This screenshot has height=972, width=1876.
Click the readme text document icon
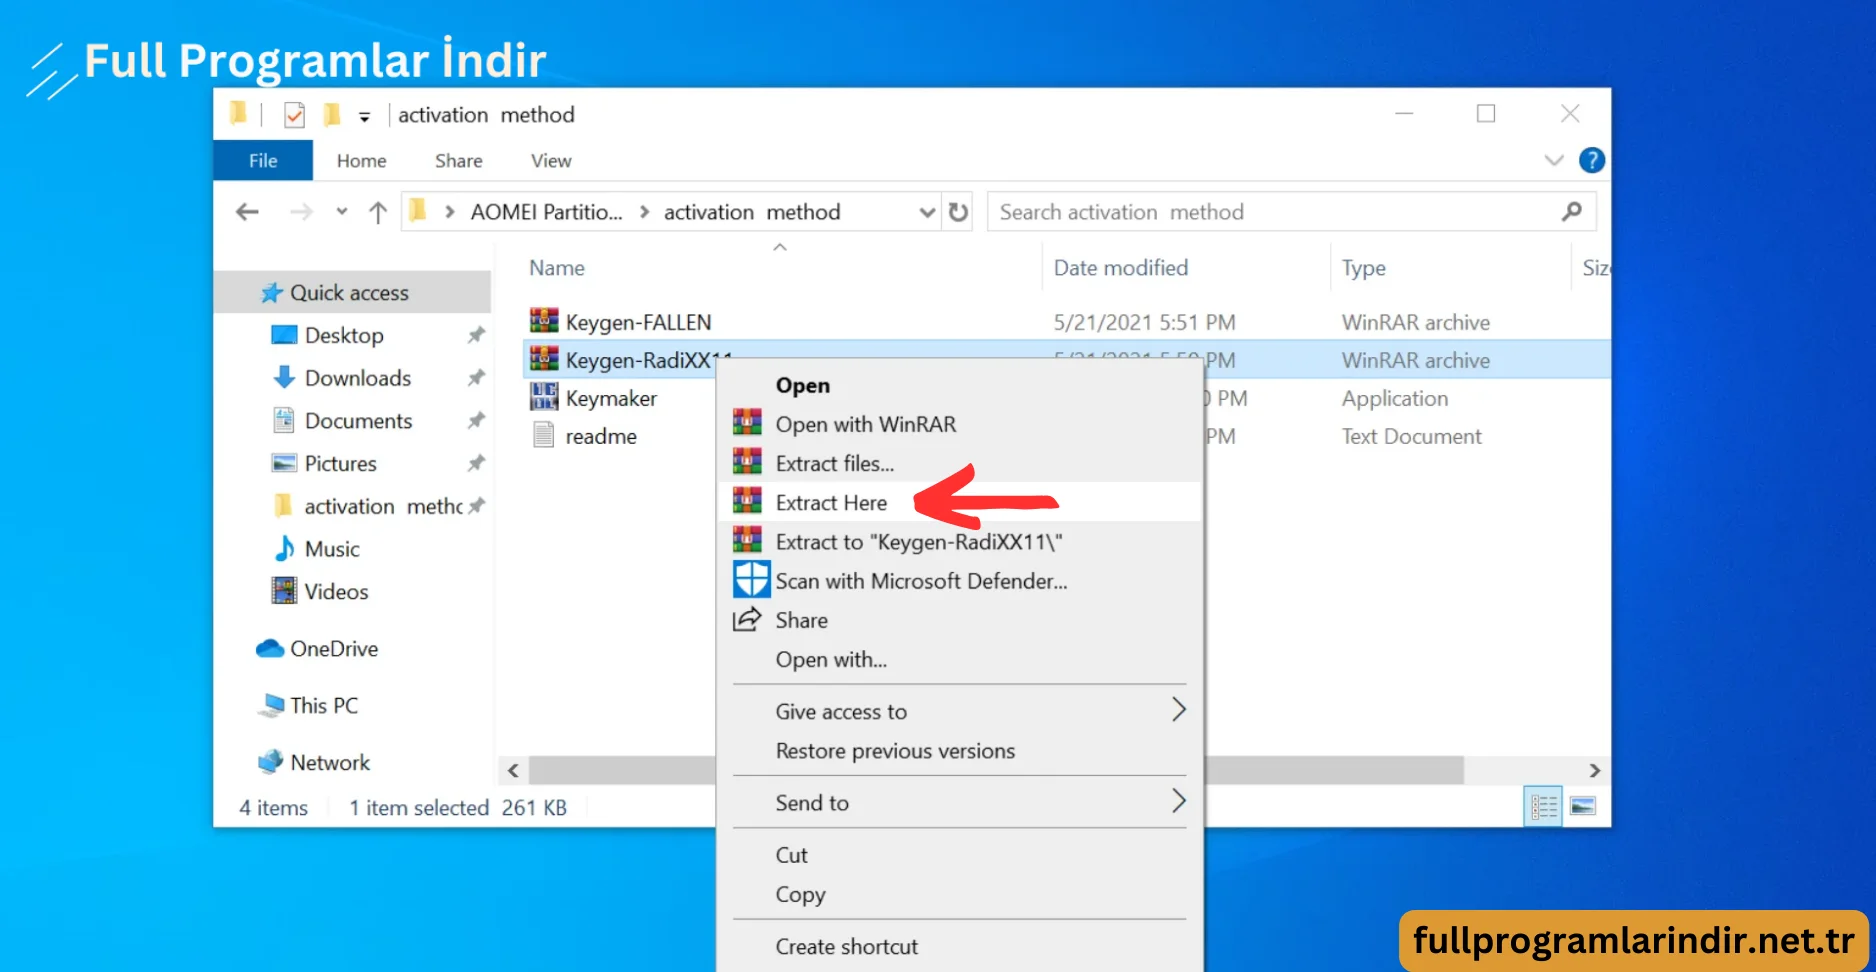pyautogui.click(x=544, y=435)
